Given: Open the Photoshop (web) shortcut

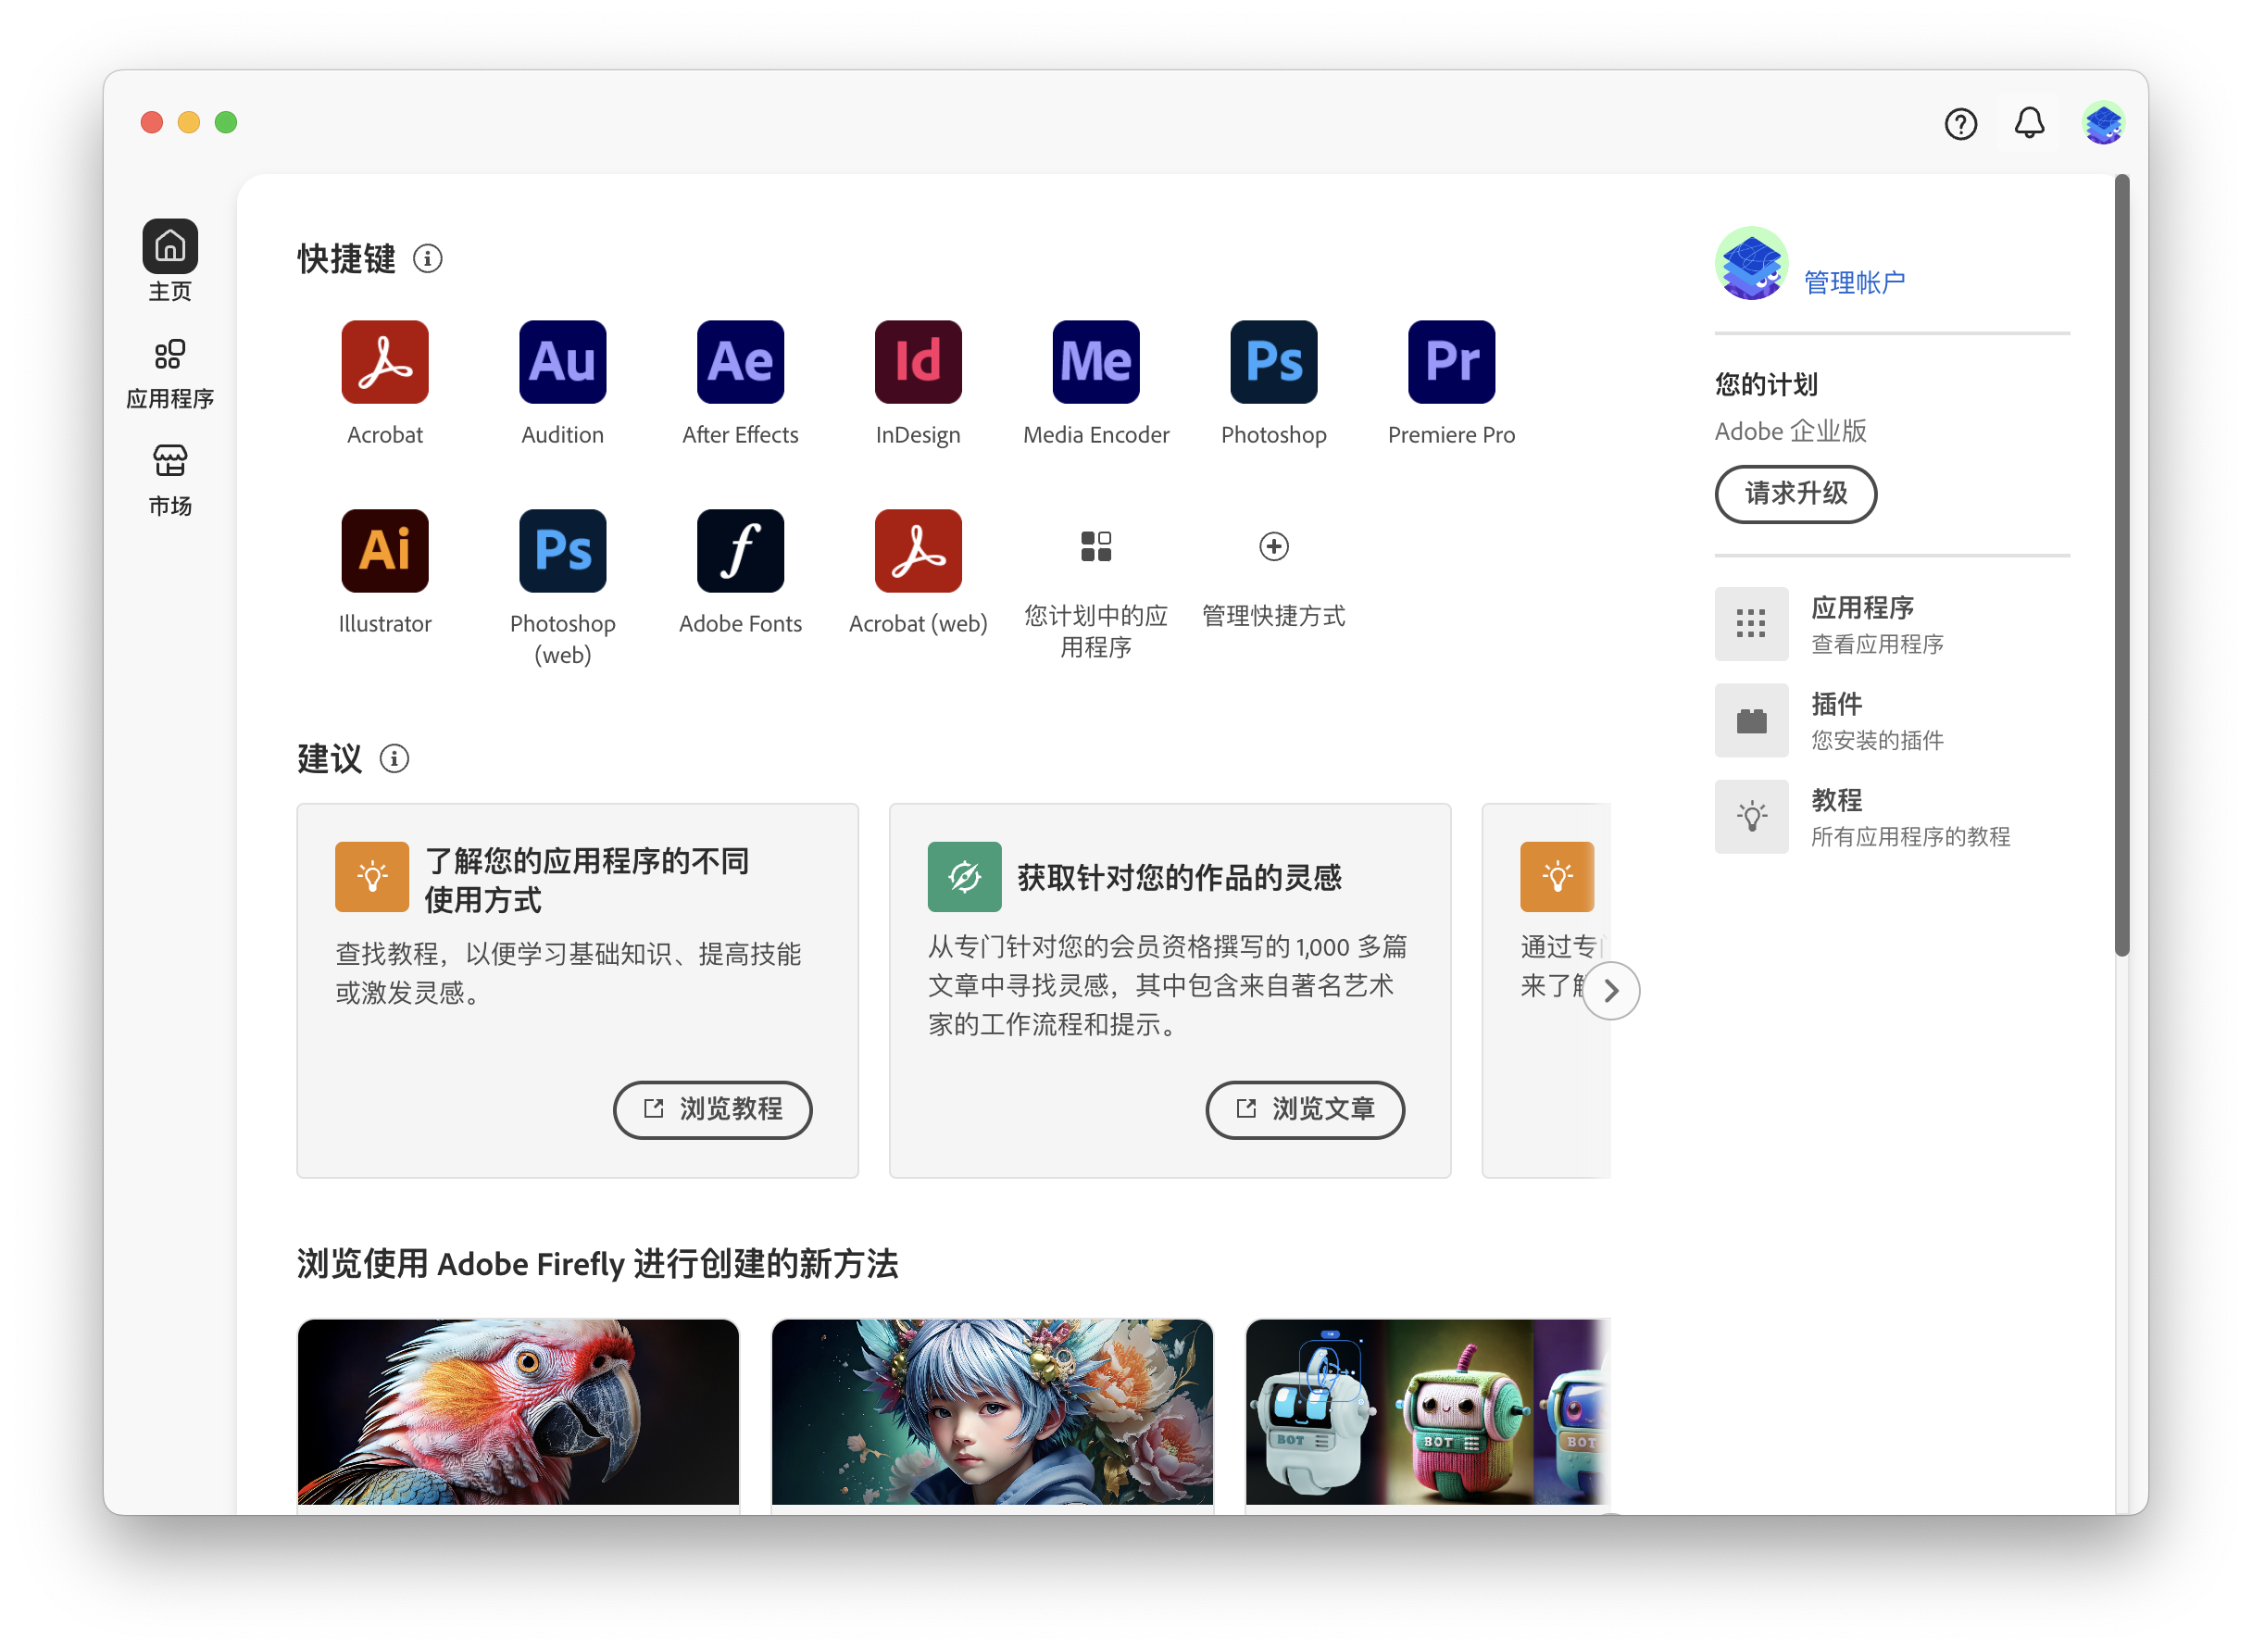Looking at the screenshot, I should [562, 550].
